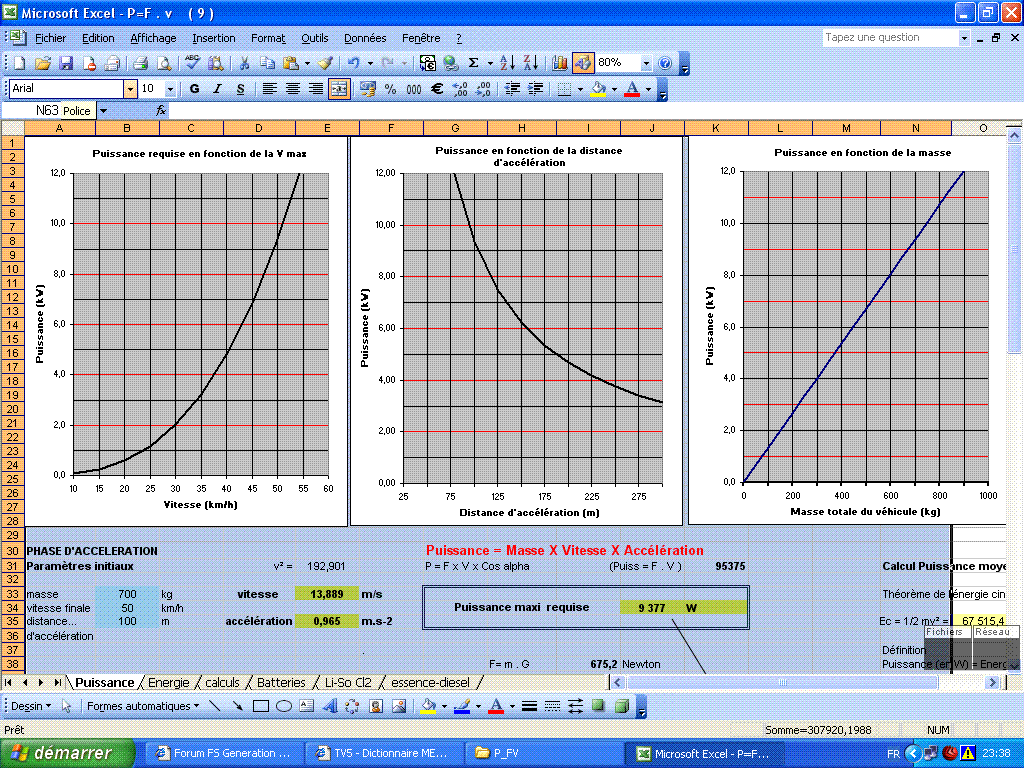Click the insert function fx button
Viewport: 1024px width, 768px height.
point(161,110)
